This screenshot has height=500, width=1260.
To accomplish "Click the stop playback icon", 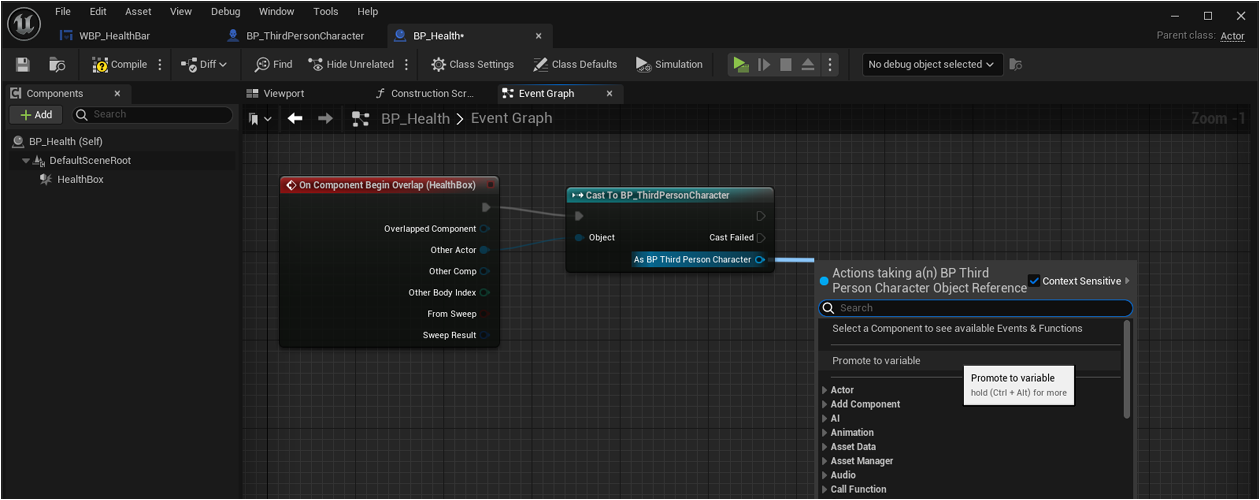I will point(786,64).
